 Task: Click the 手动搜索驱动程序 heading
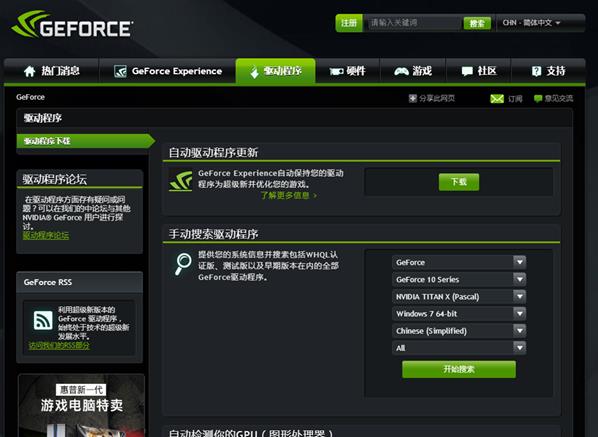pyautogui.click(x=213, y=234)
